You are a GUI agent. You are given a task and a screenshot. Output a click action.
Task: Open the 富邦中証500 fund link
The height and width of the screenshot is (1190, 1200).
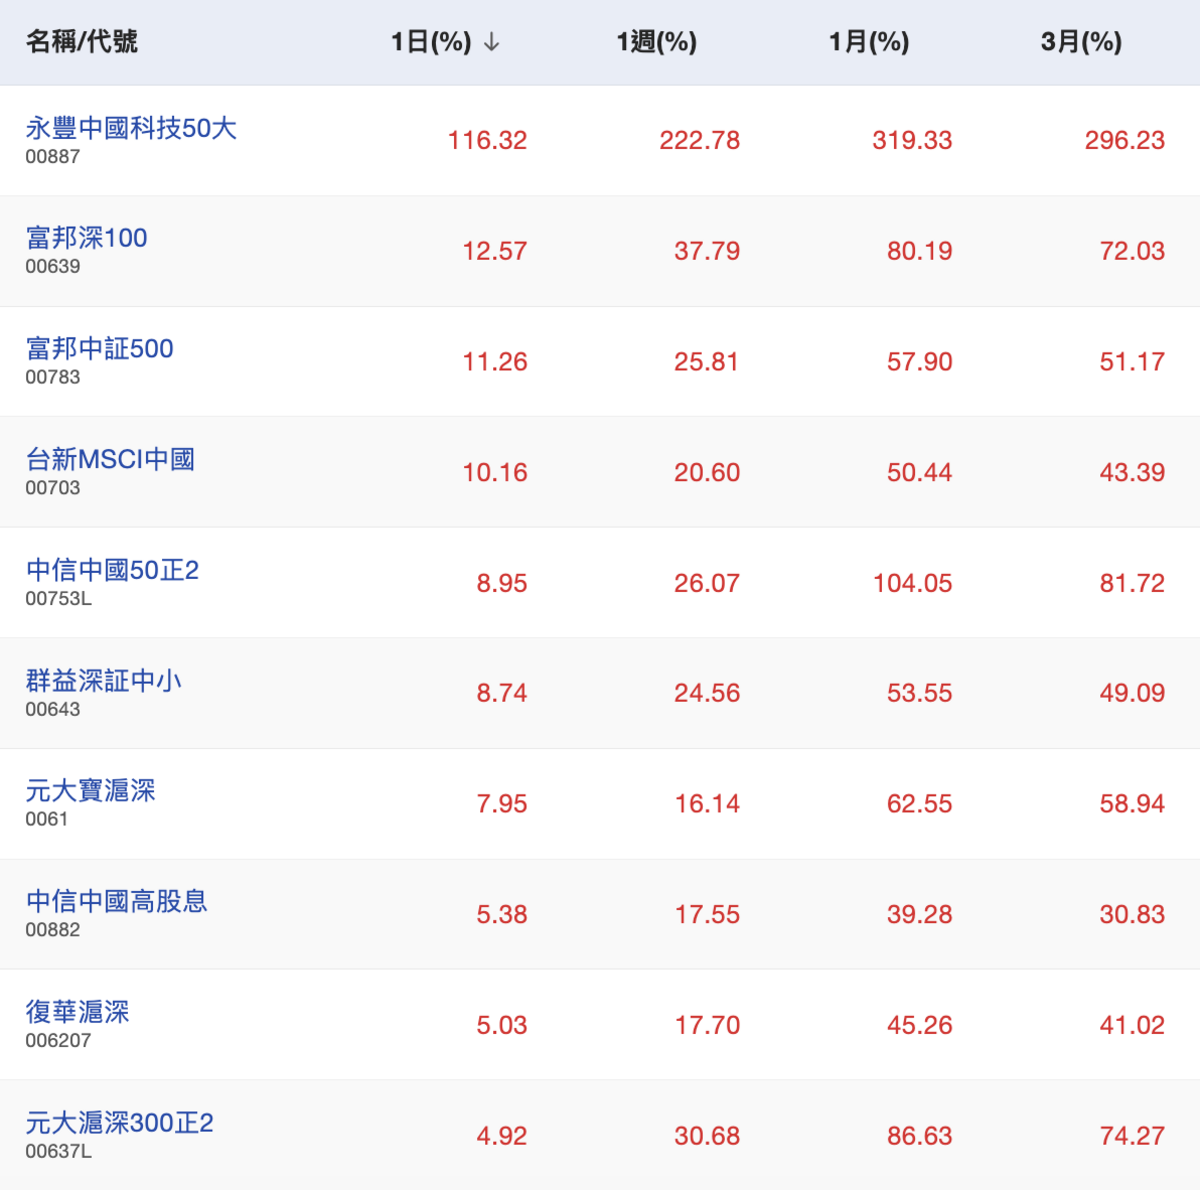(100, 349)
